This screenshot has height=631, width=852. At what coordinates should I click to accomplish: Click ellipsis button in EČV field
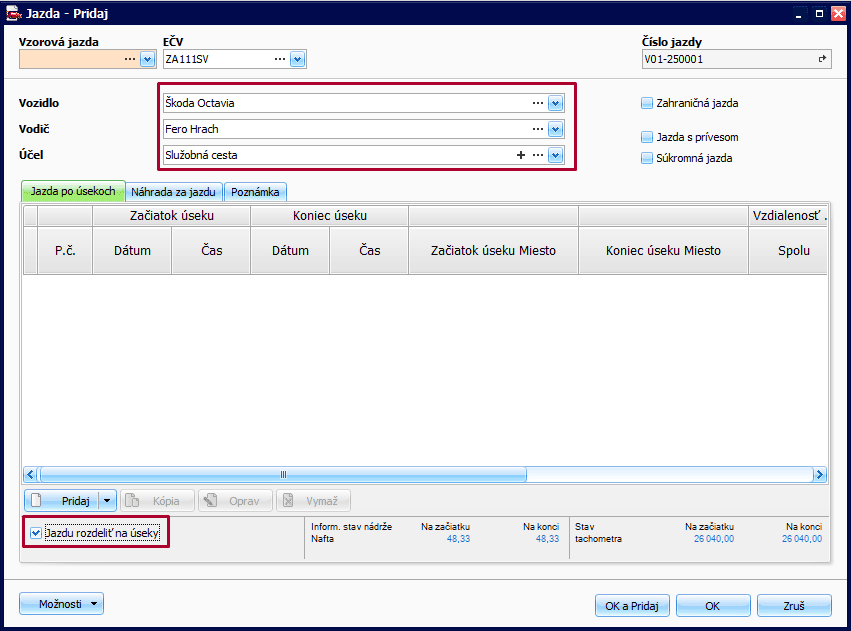point(280,59)
